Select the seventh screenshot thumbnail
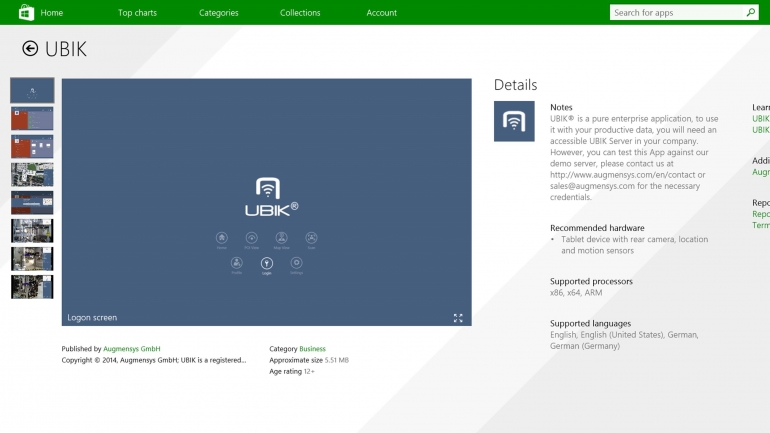Screen dimensions: 770x433 [32, 259]
